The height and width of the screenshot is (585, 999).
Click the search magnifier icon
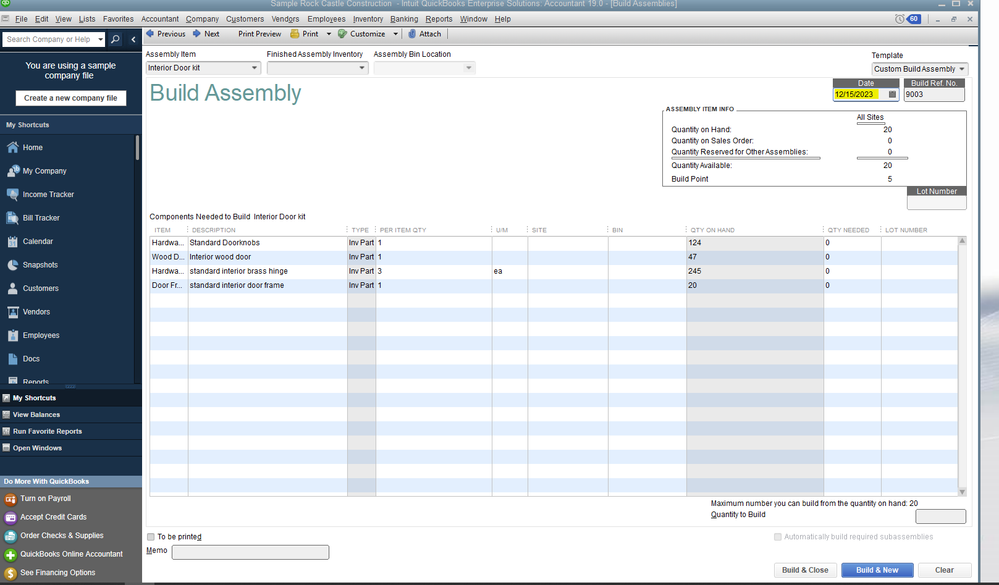[115, 40]
